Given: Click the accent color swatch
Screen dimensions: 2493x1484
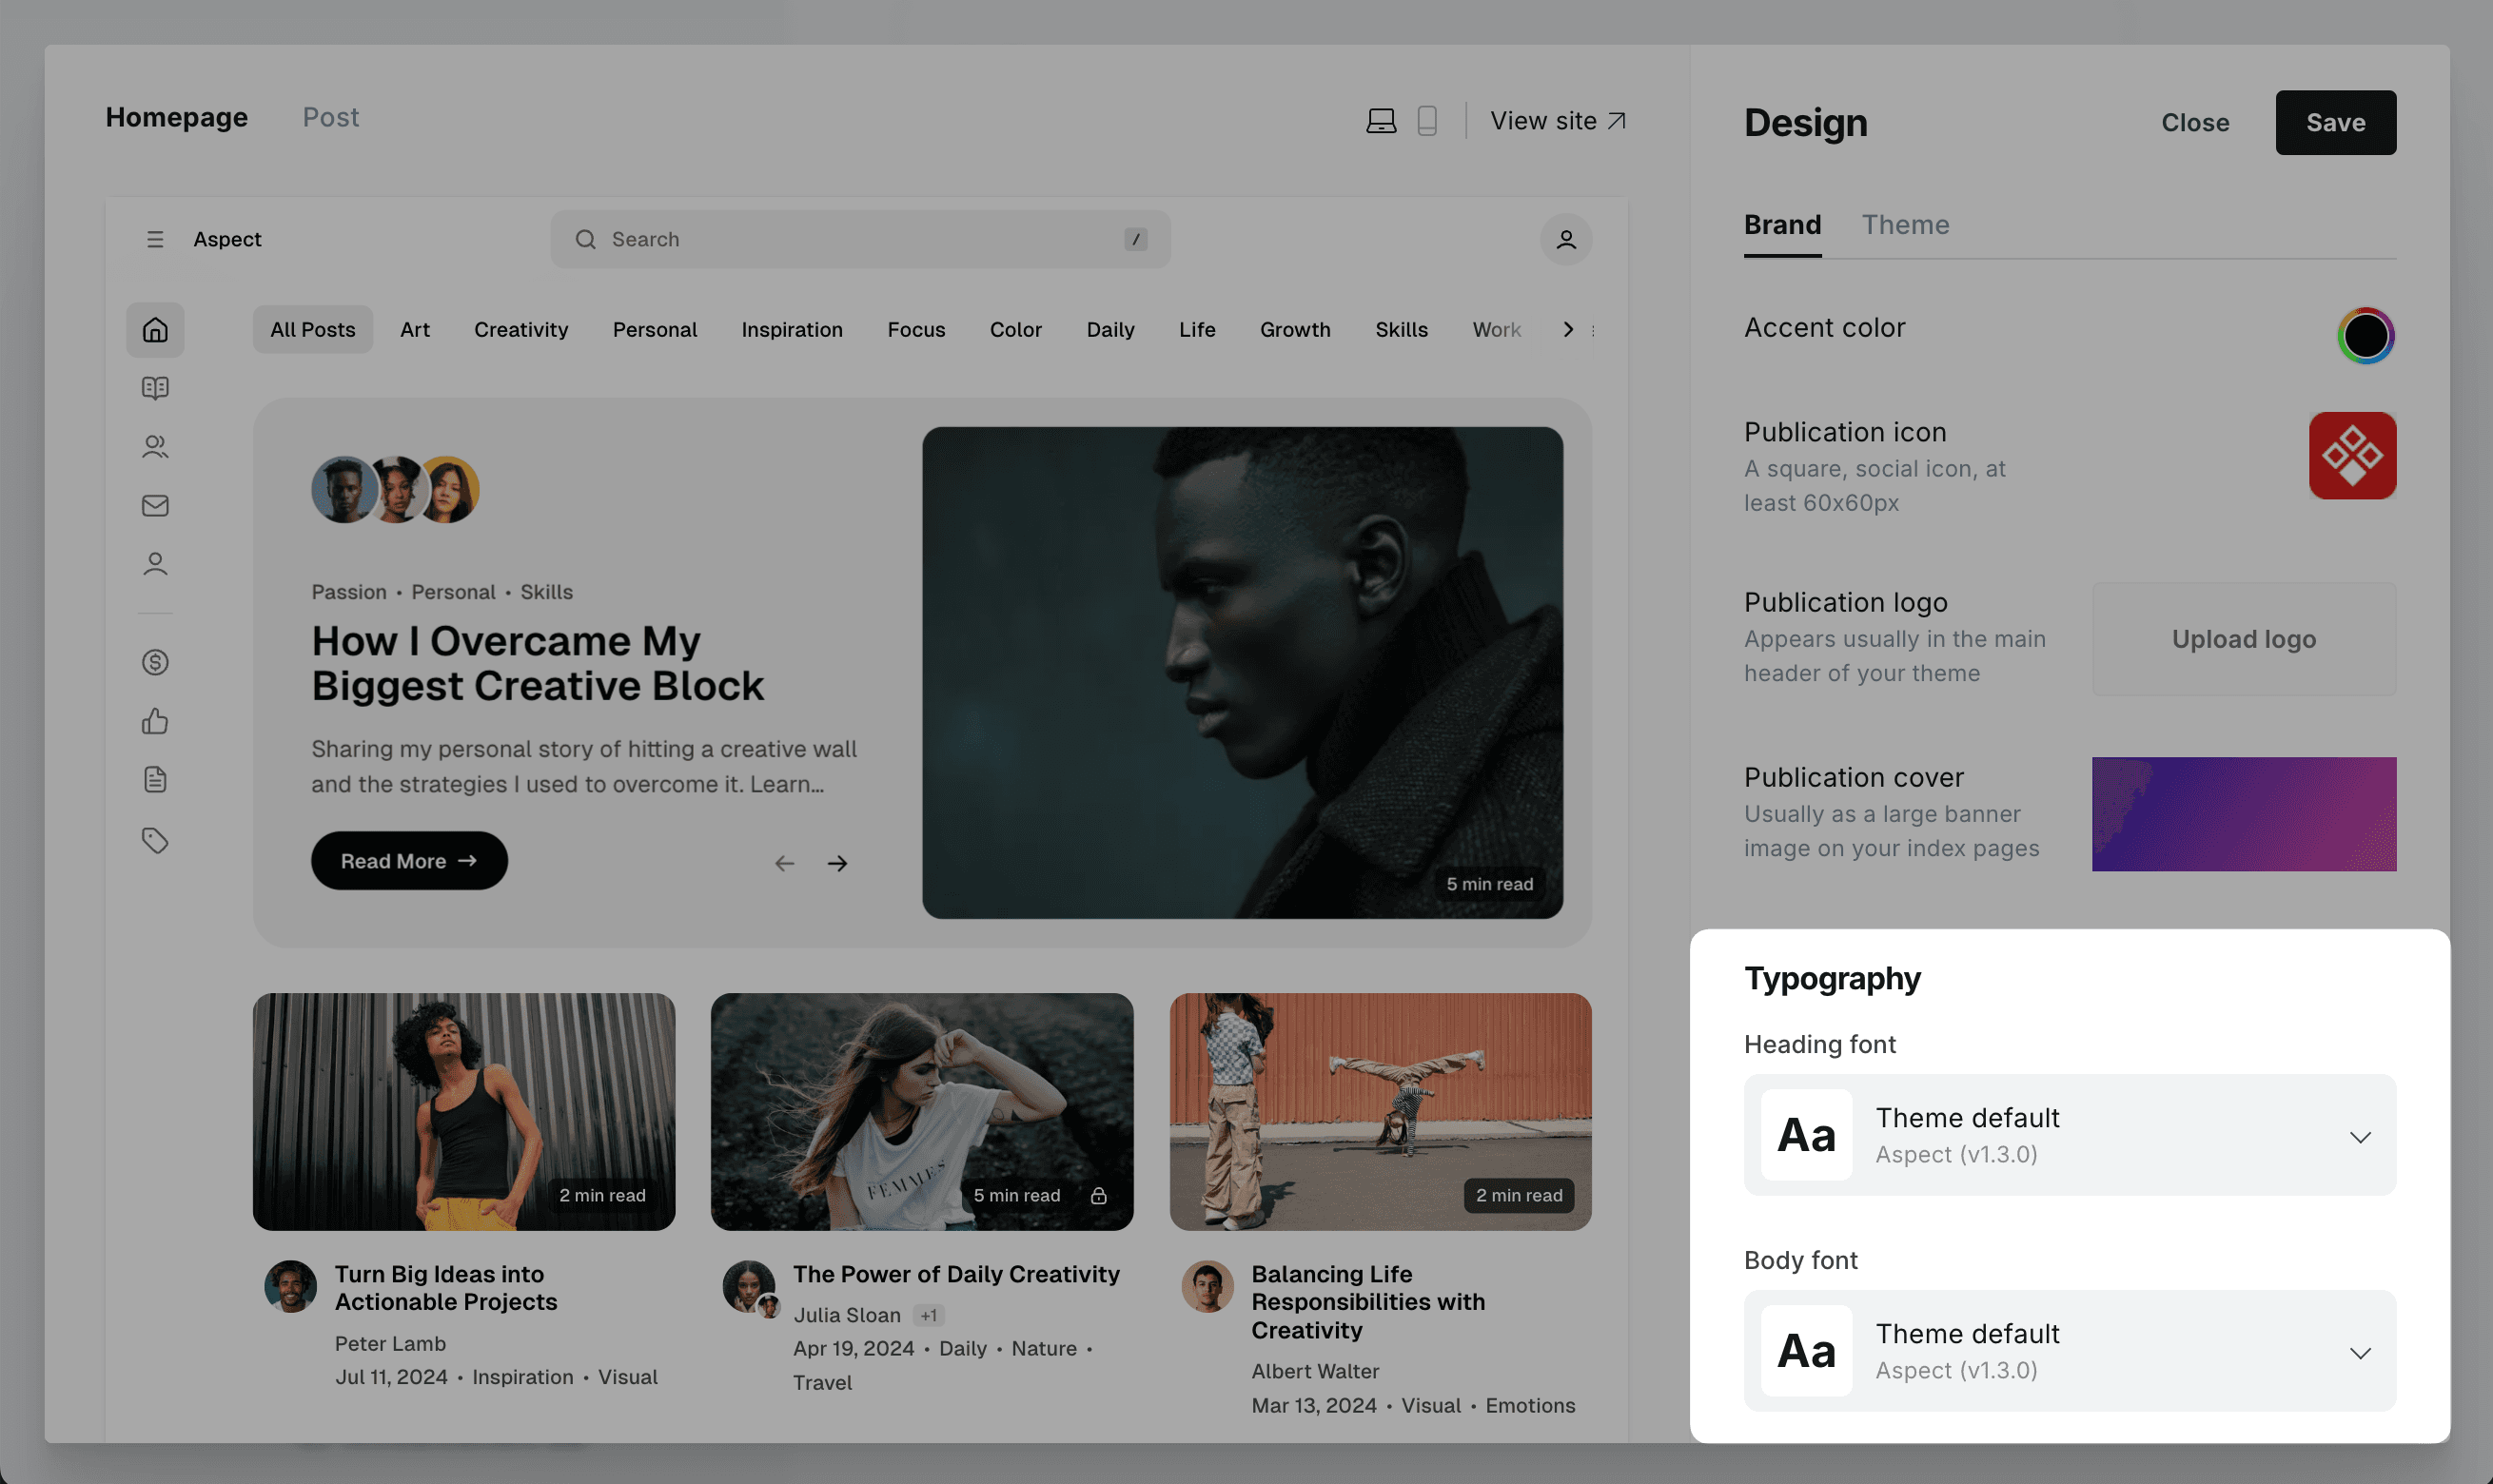Looking at the screenshot, I should 2364,334.
